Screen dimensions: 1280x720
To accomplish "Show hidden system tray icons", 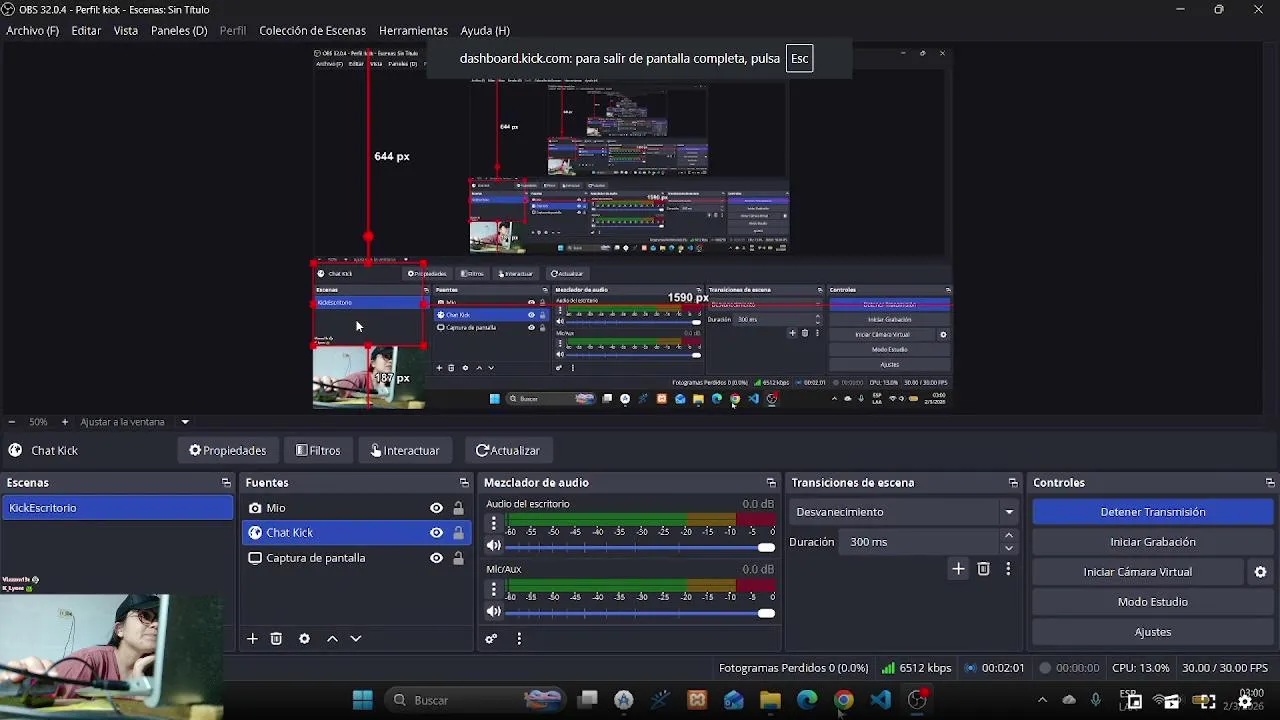I will [1042, 700].
